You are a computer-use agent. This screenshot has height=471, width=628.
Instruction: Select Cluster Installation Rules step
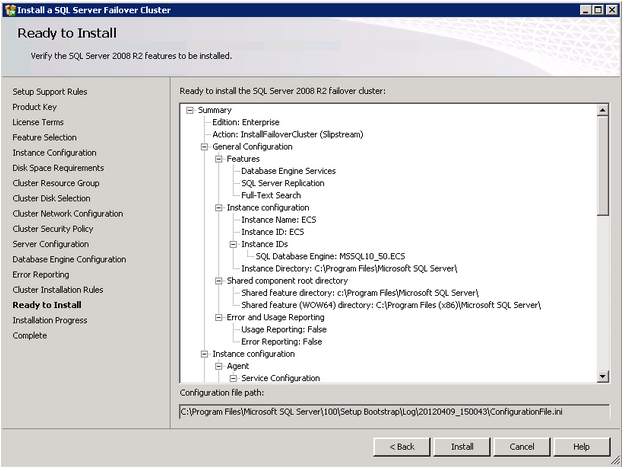click(x=58, y=290)
